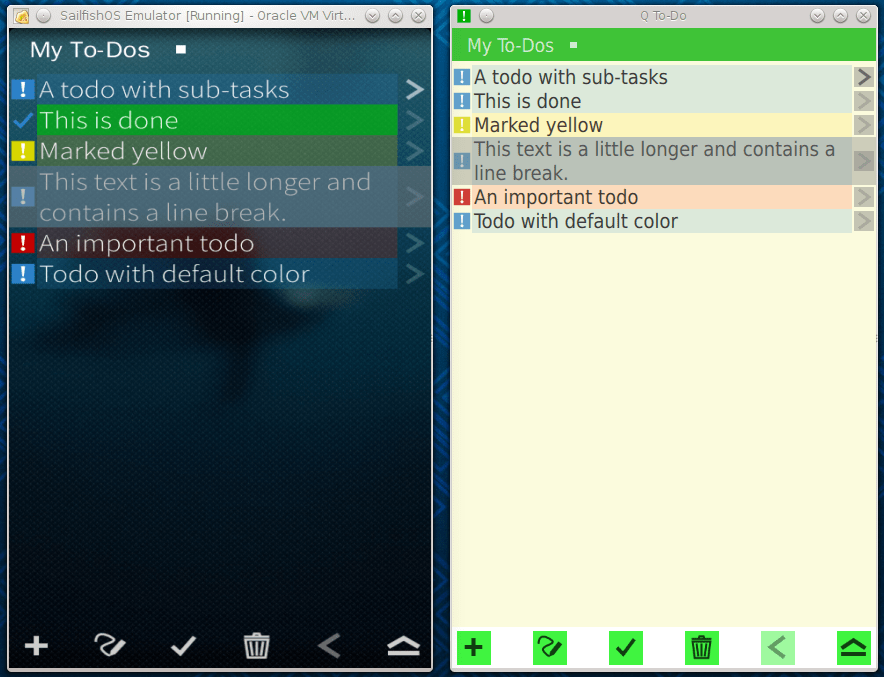Click the Q To-Do window title bar app icon
Screen dimensions: 884x677
coord(464,16)
